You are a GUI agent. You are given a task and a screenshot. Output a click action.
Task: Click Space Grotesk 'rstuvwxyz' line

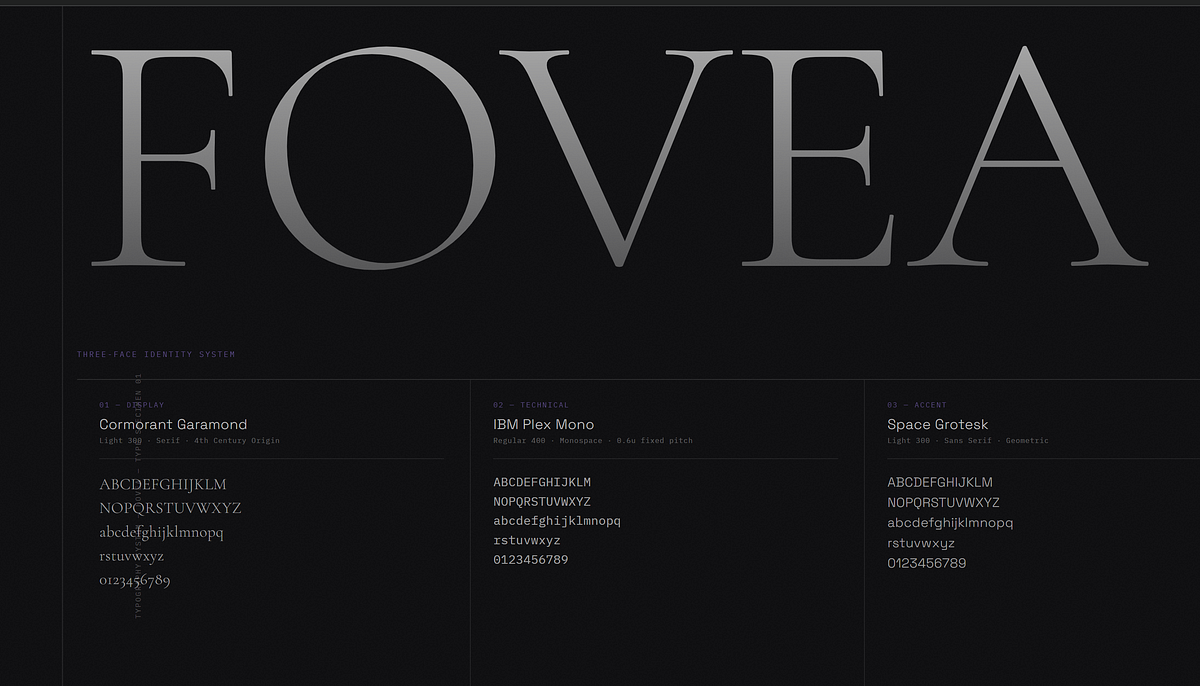point(921,544)
